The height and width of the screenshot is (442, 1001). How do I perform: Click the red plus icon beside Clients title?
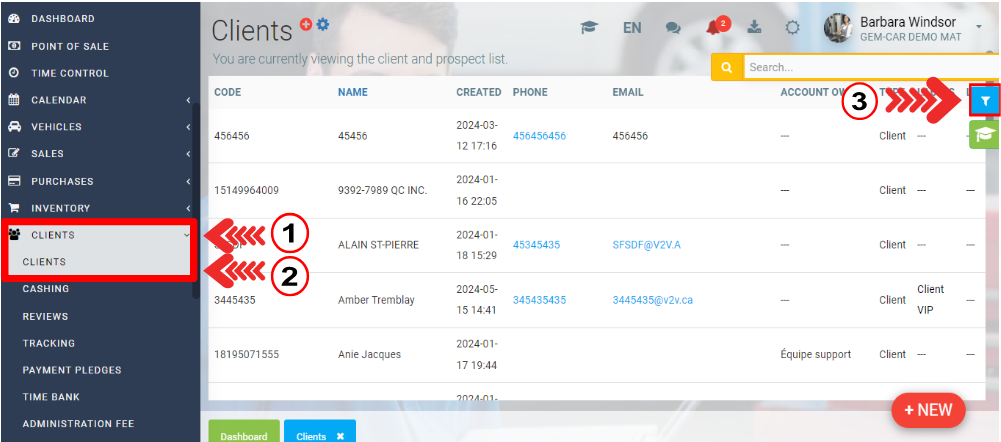[x=306, y=24]
